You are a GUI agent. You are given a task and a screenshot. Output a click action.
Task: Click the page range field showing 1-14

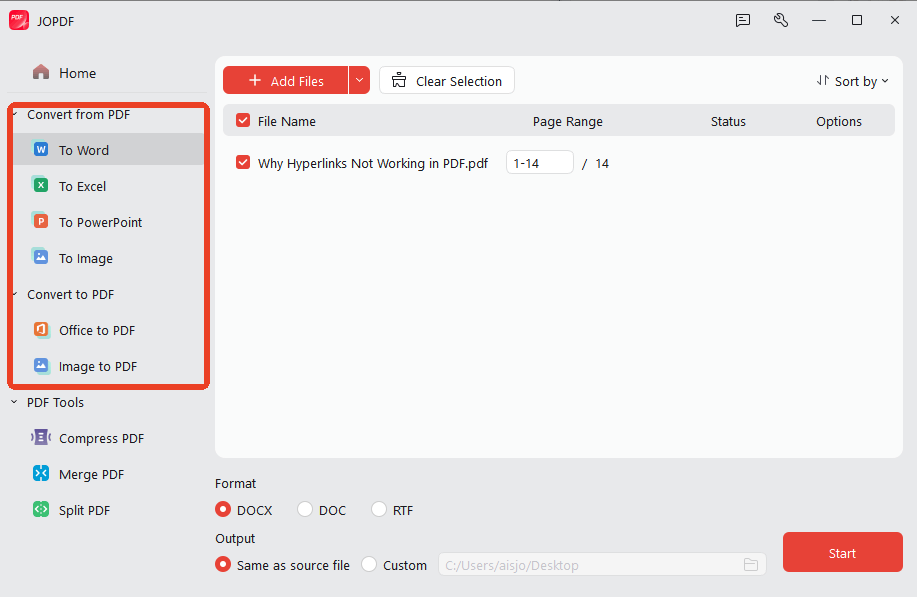coord(539,163)
